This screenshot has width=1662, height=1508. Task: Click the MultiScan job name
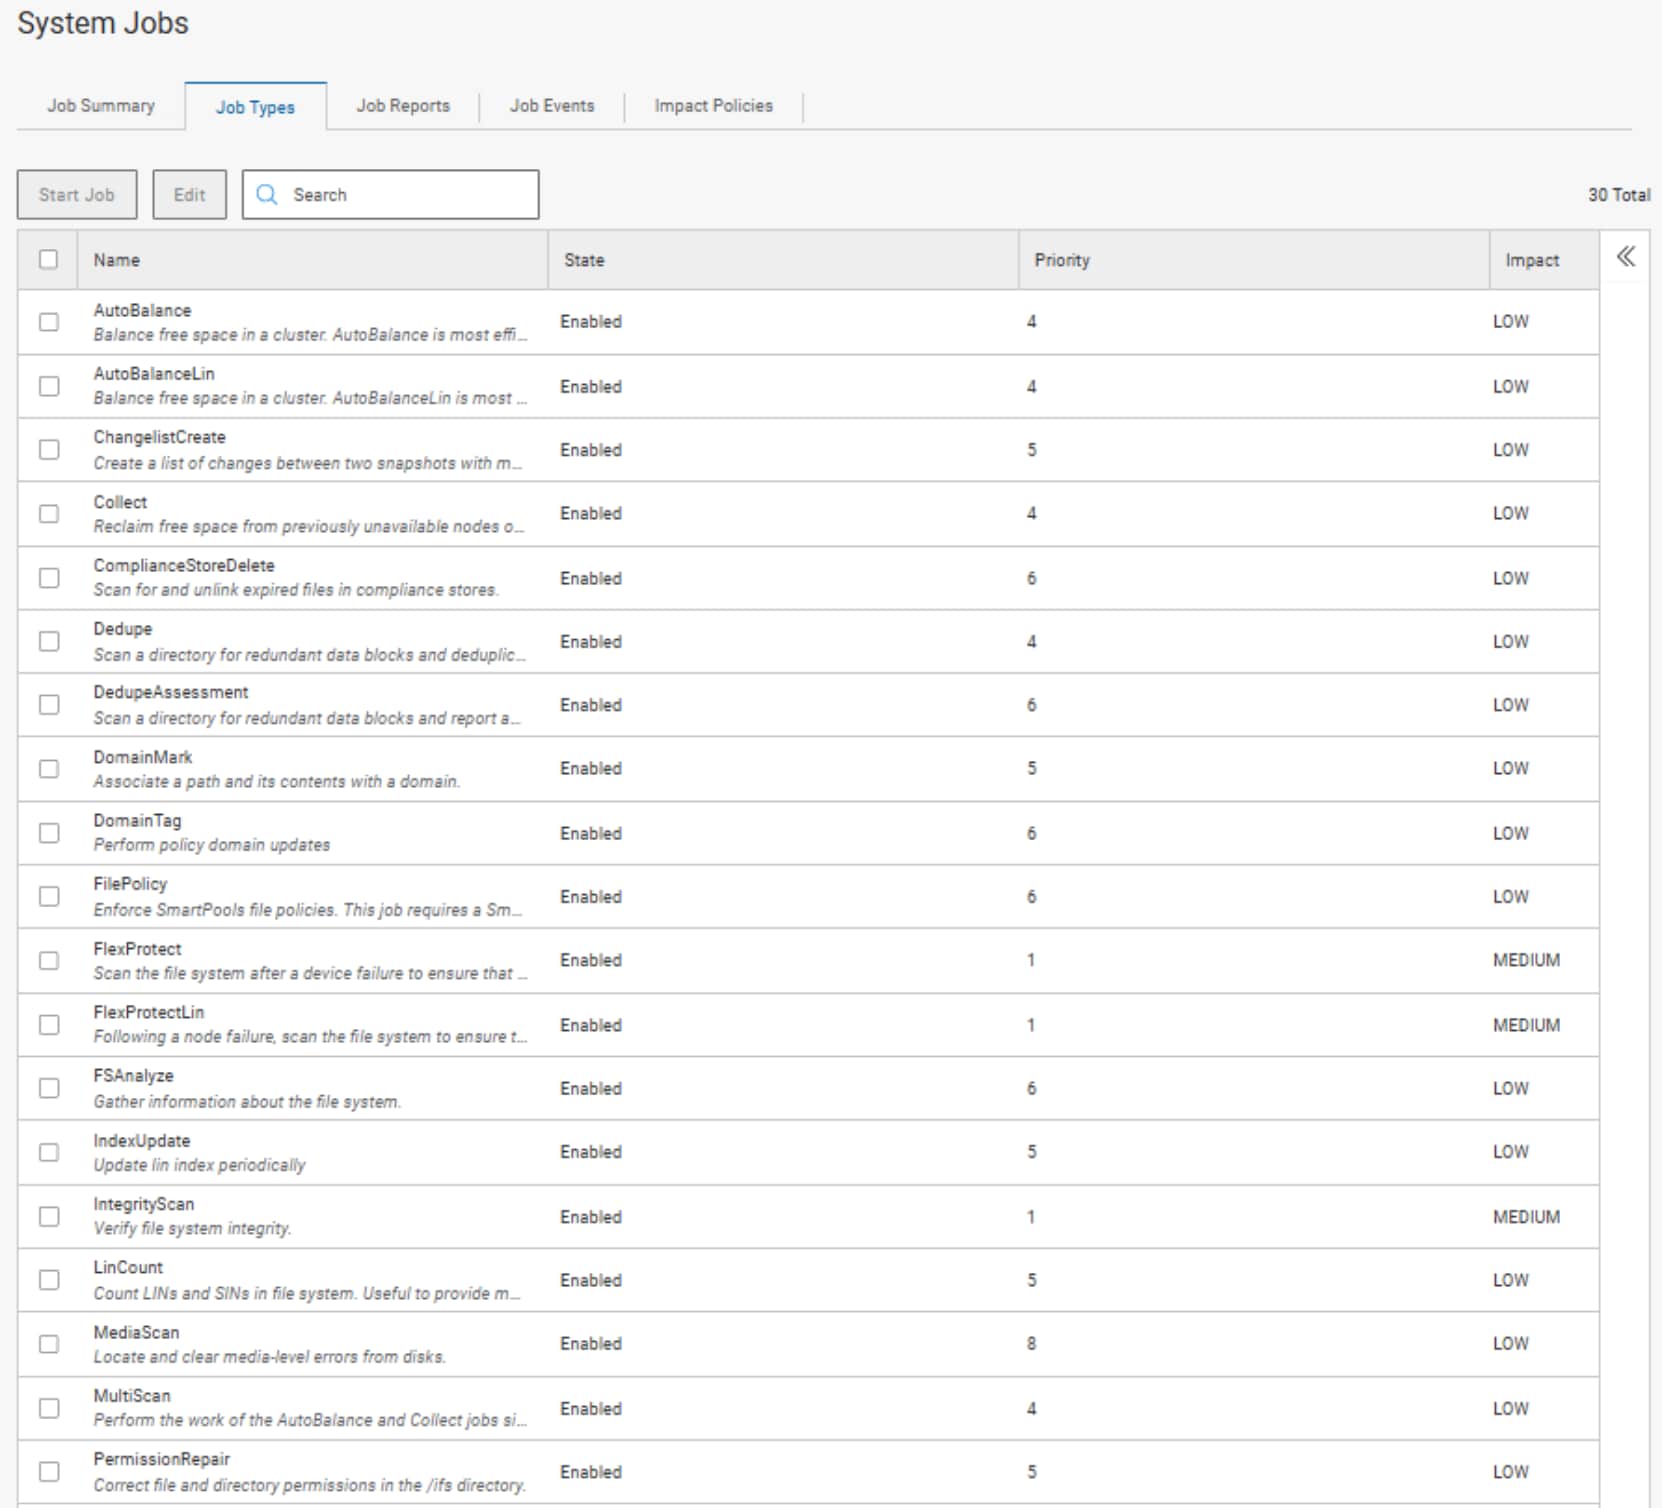(132, 1395)
